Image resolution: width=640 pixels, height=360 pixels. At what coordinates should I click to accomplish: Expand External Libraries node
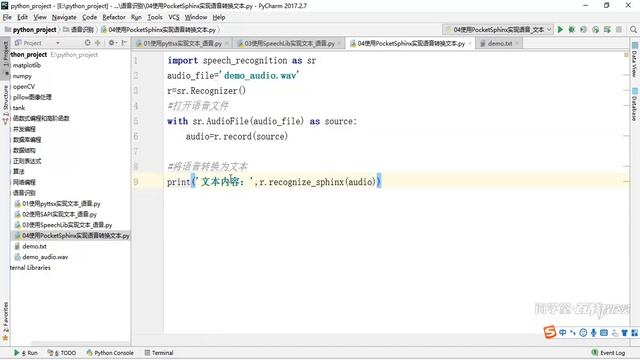pos(30,267)
